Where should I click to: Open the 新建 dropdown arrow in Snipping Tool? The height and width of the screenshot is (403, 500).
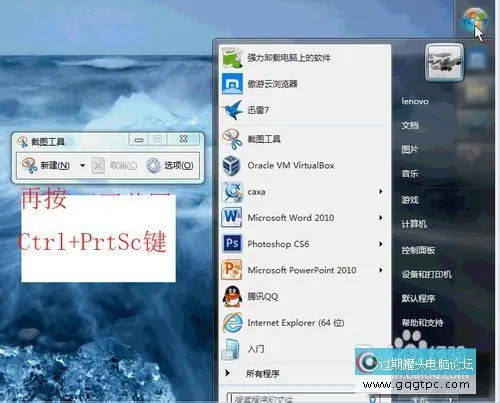82,165
